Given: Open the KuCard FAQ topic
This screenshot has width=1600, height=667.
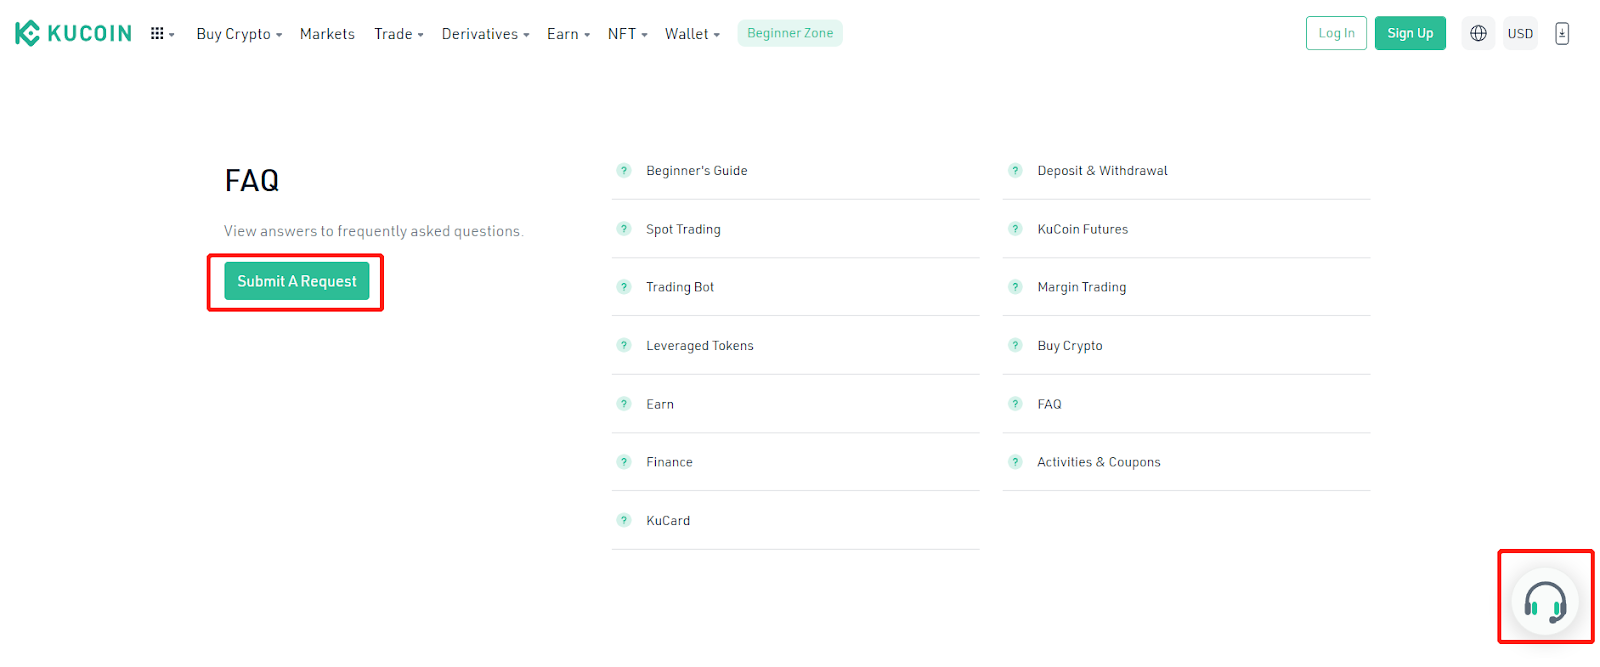Looking at the screenshot, I should (668, 521).
